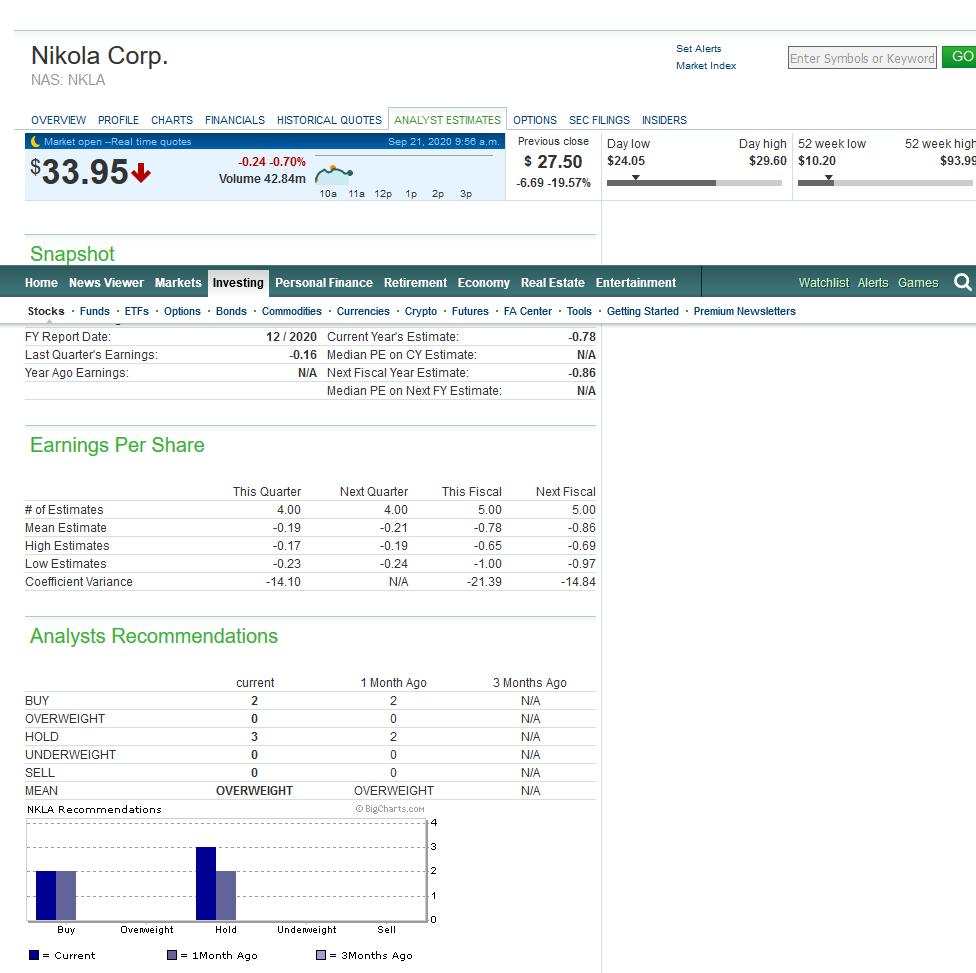Click the Getting Started link

pos(642,311)
